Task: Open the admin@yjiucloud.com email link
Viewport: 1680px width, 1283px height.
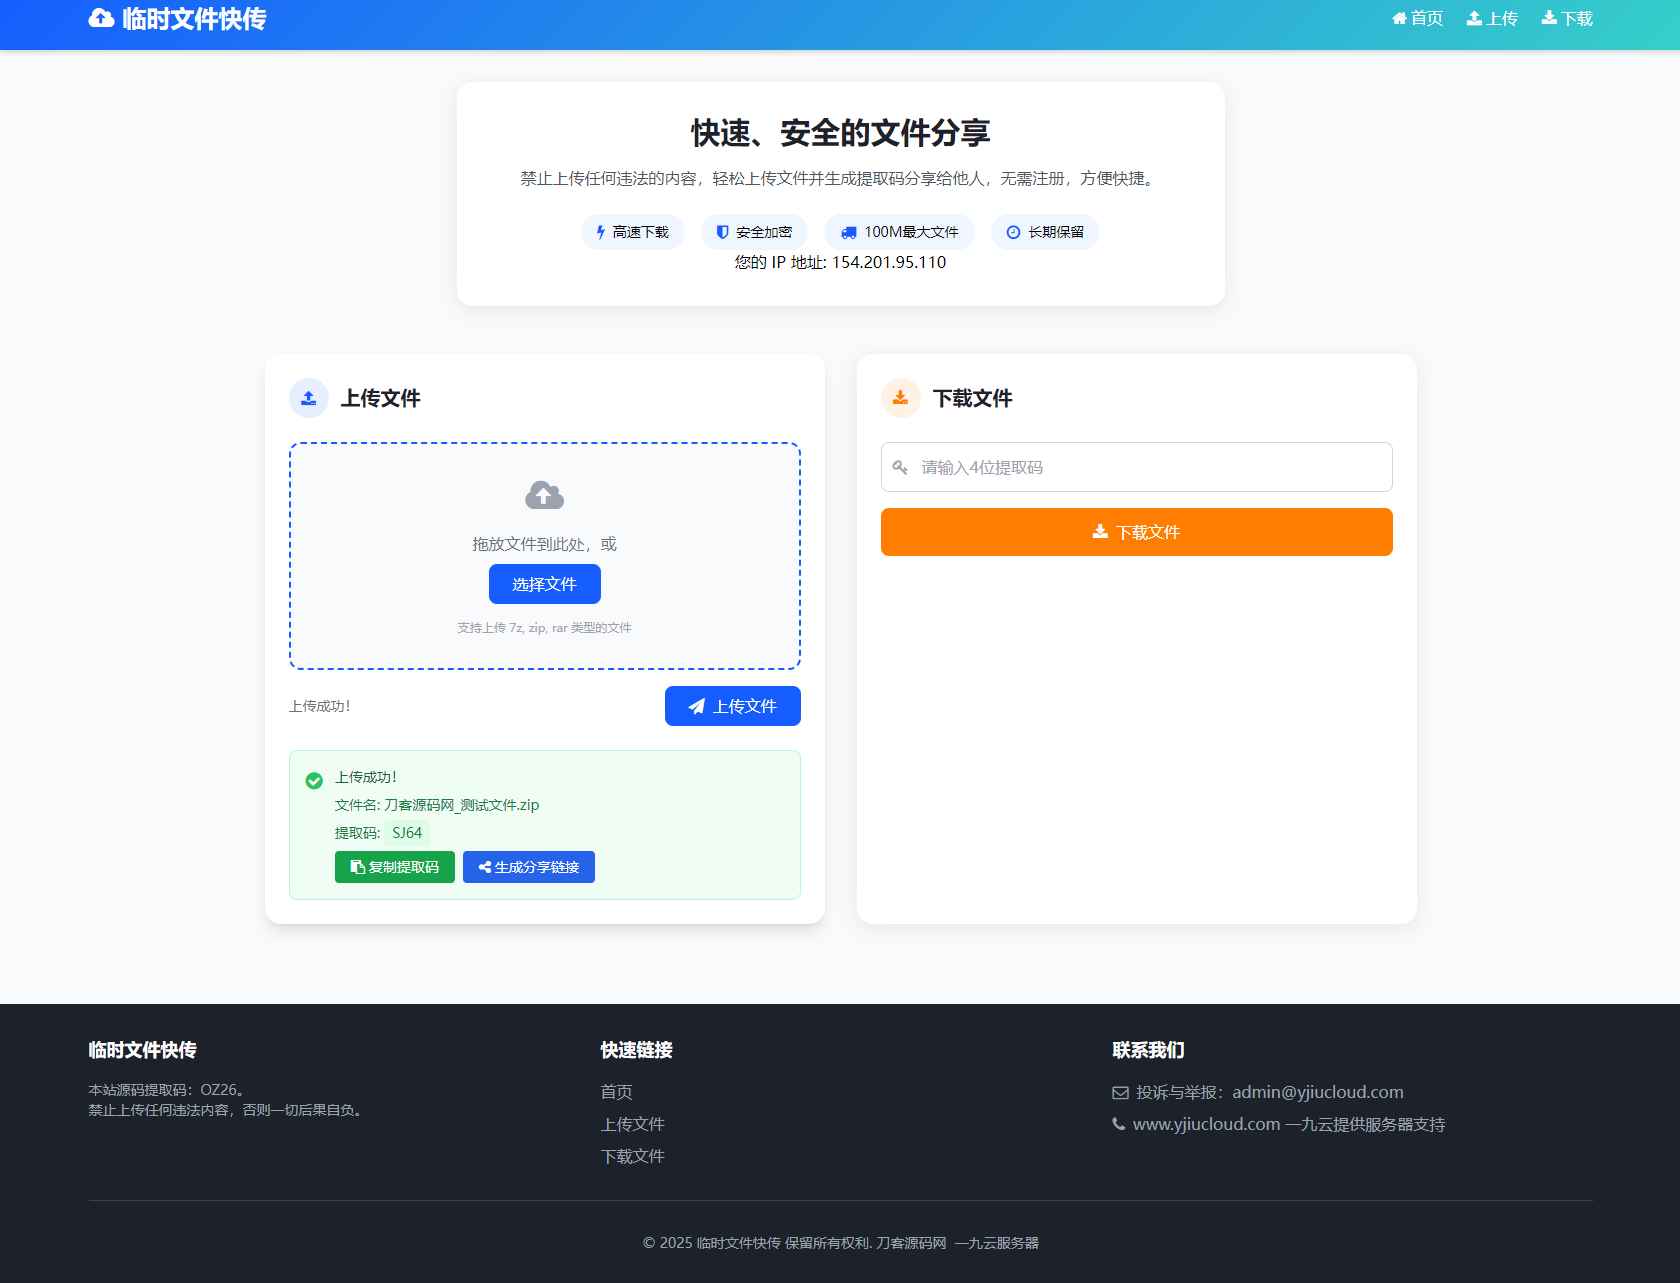Action: (1316, 1092)
